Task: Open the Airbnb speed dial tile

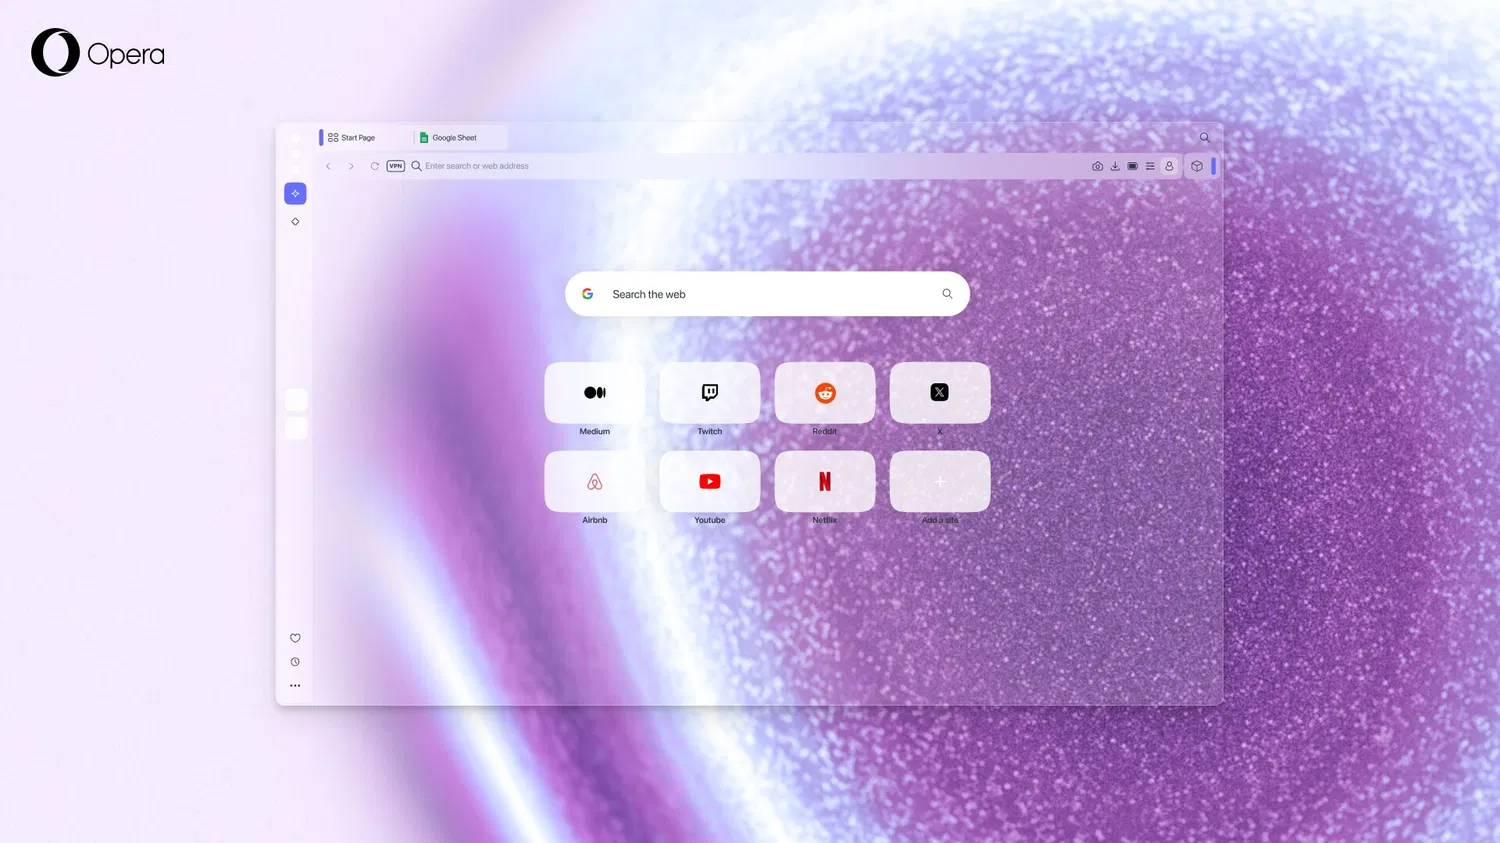Action: [x=595, y=481]
